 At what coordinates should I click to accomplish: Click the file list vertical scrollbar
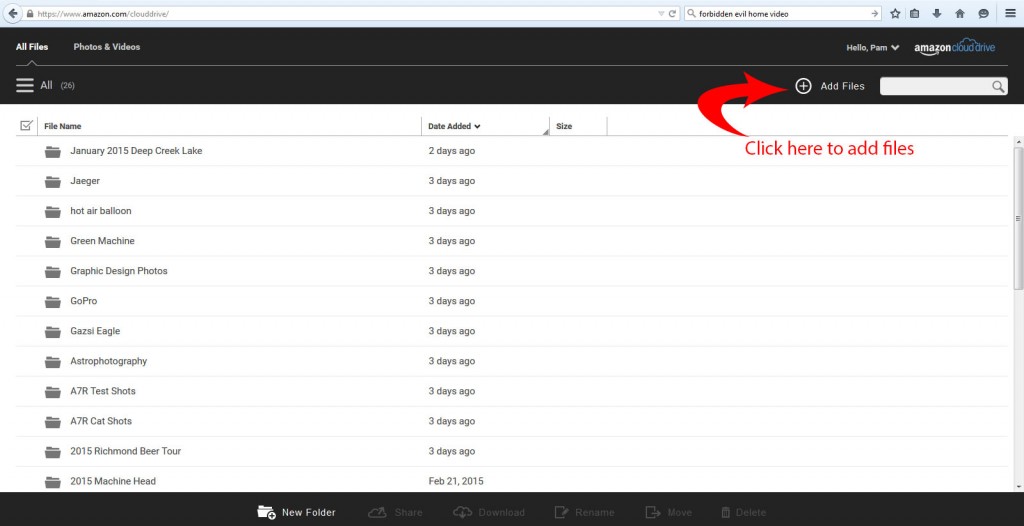(1018, 217)
